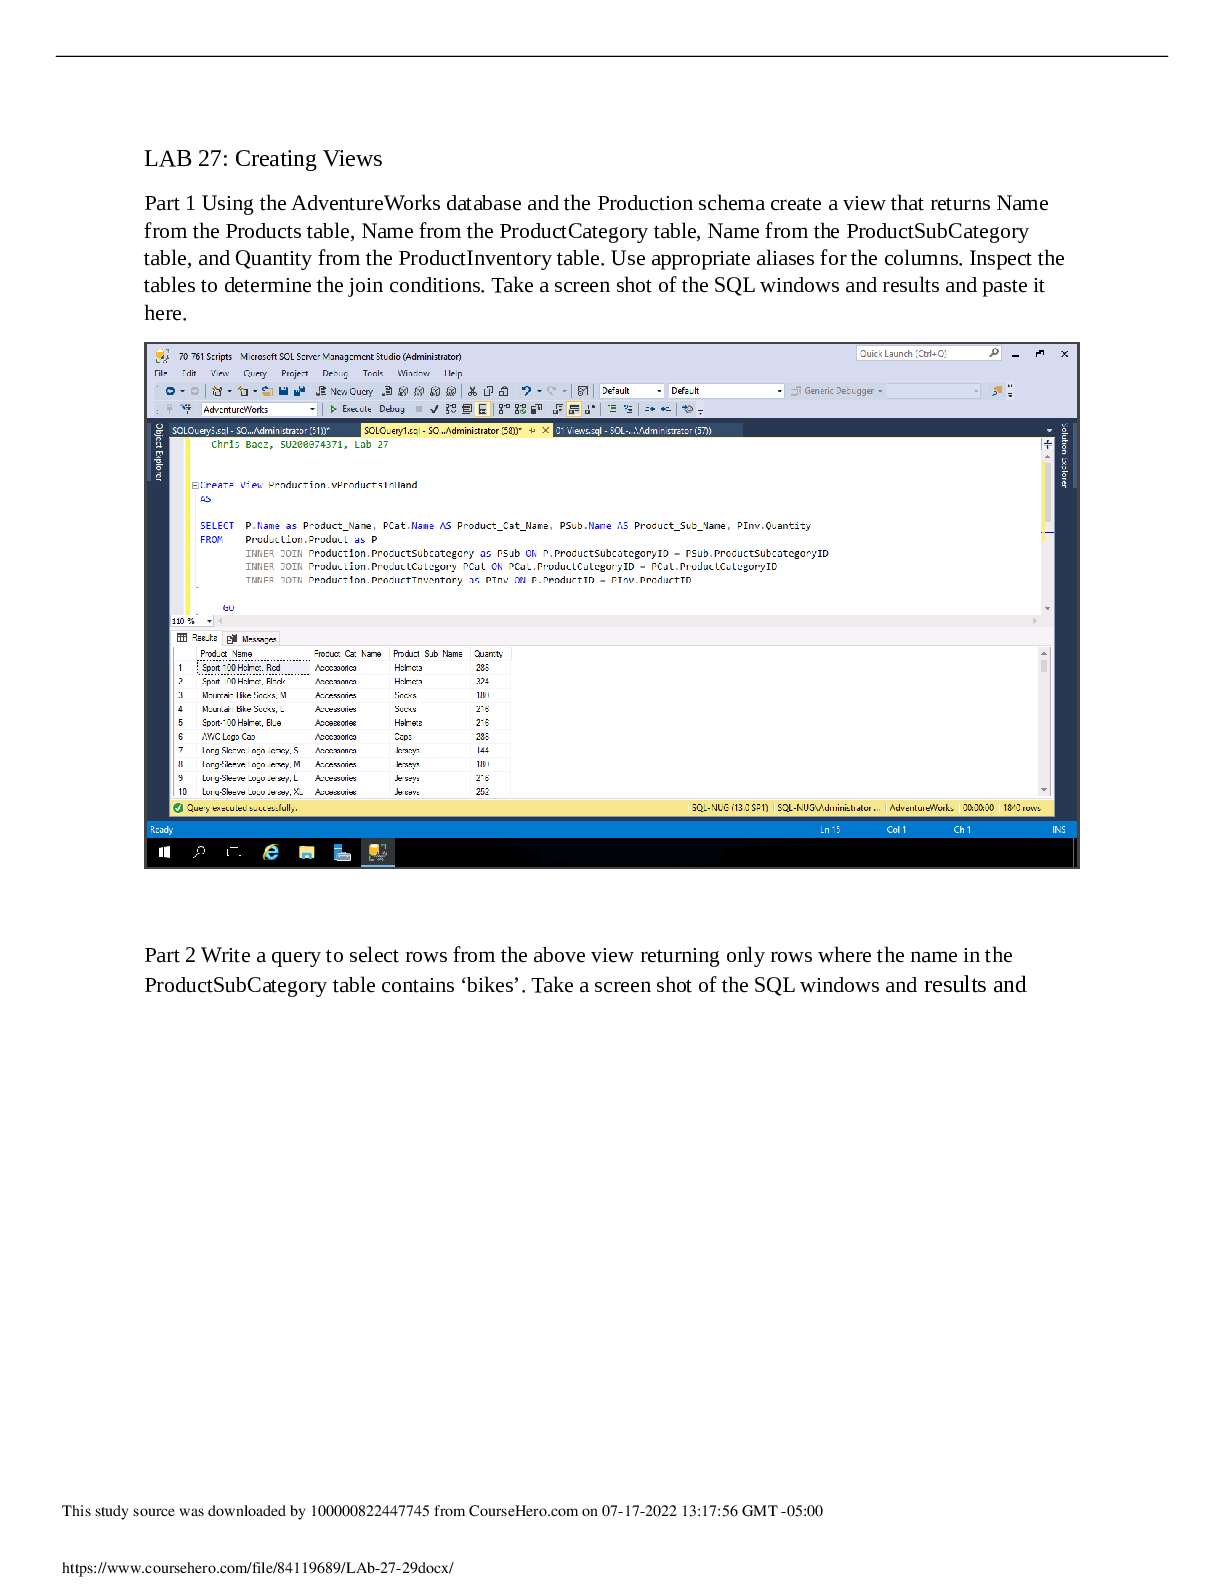
Task: Click the taskbar search magnifier icon
Action: point(199,853)
